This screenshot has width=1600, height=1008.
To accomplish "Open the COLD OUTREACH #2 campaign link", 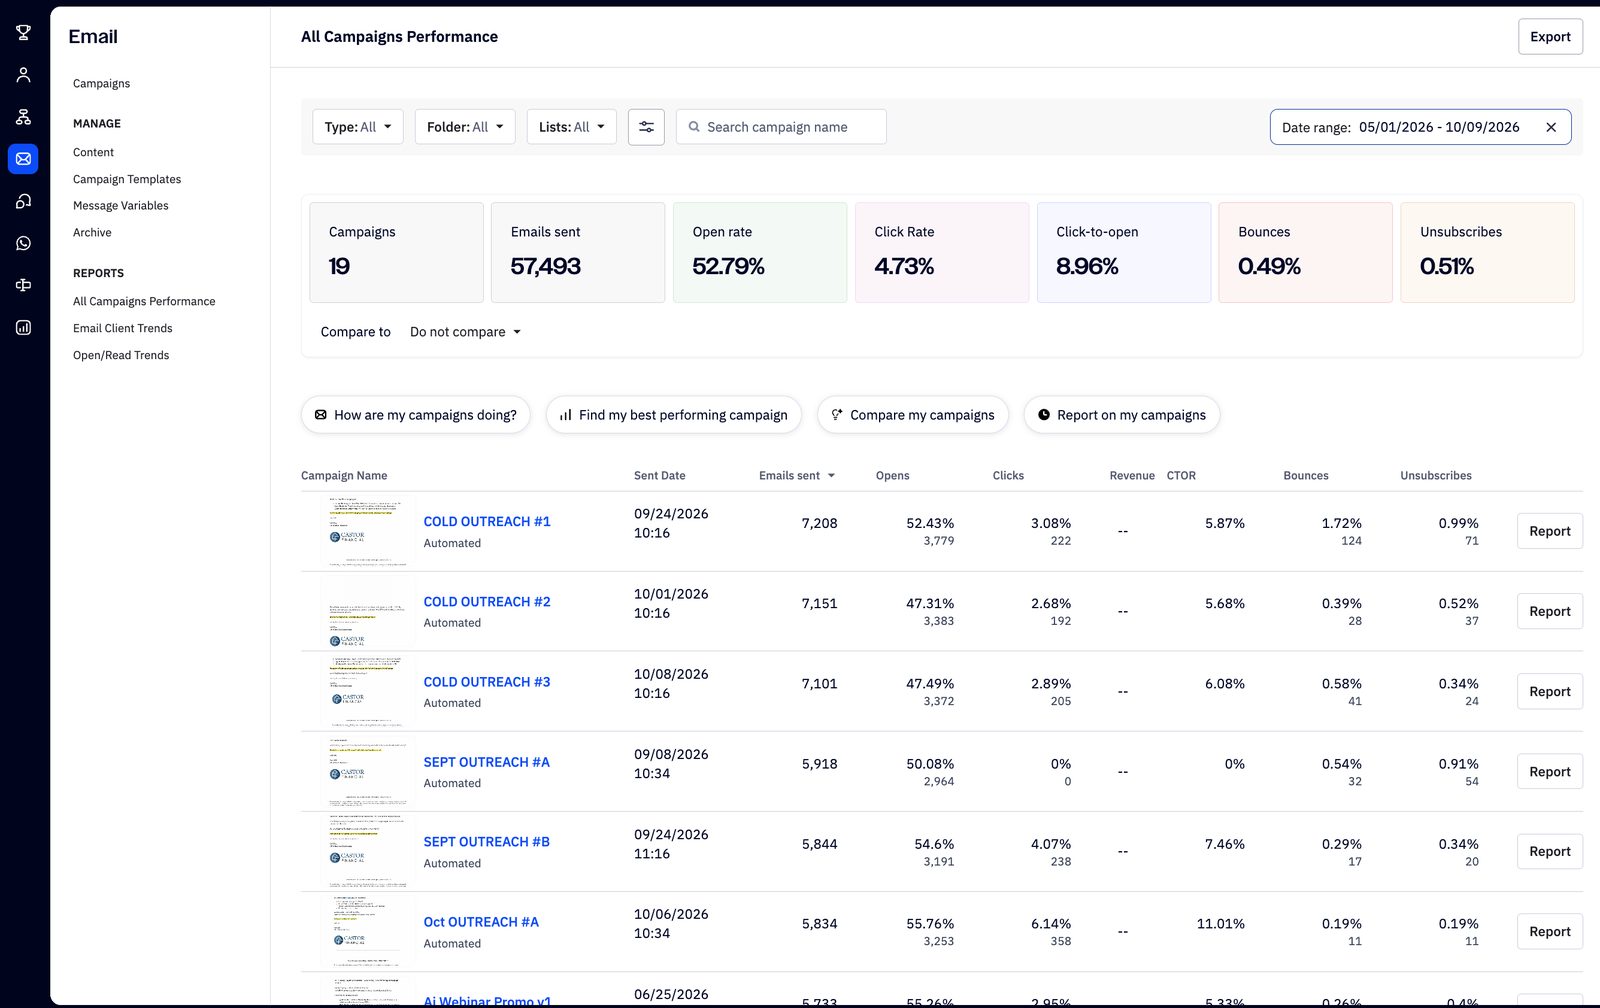I will click(487, 602).
